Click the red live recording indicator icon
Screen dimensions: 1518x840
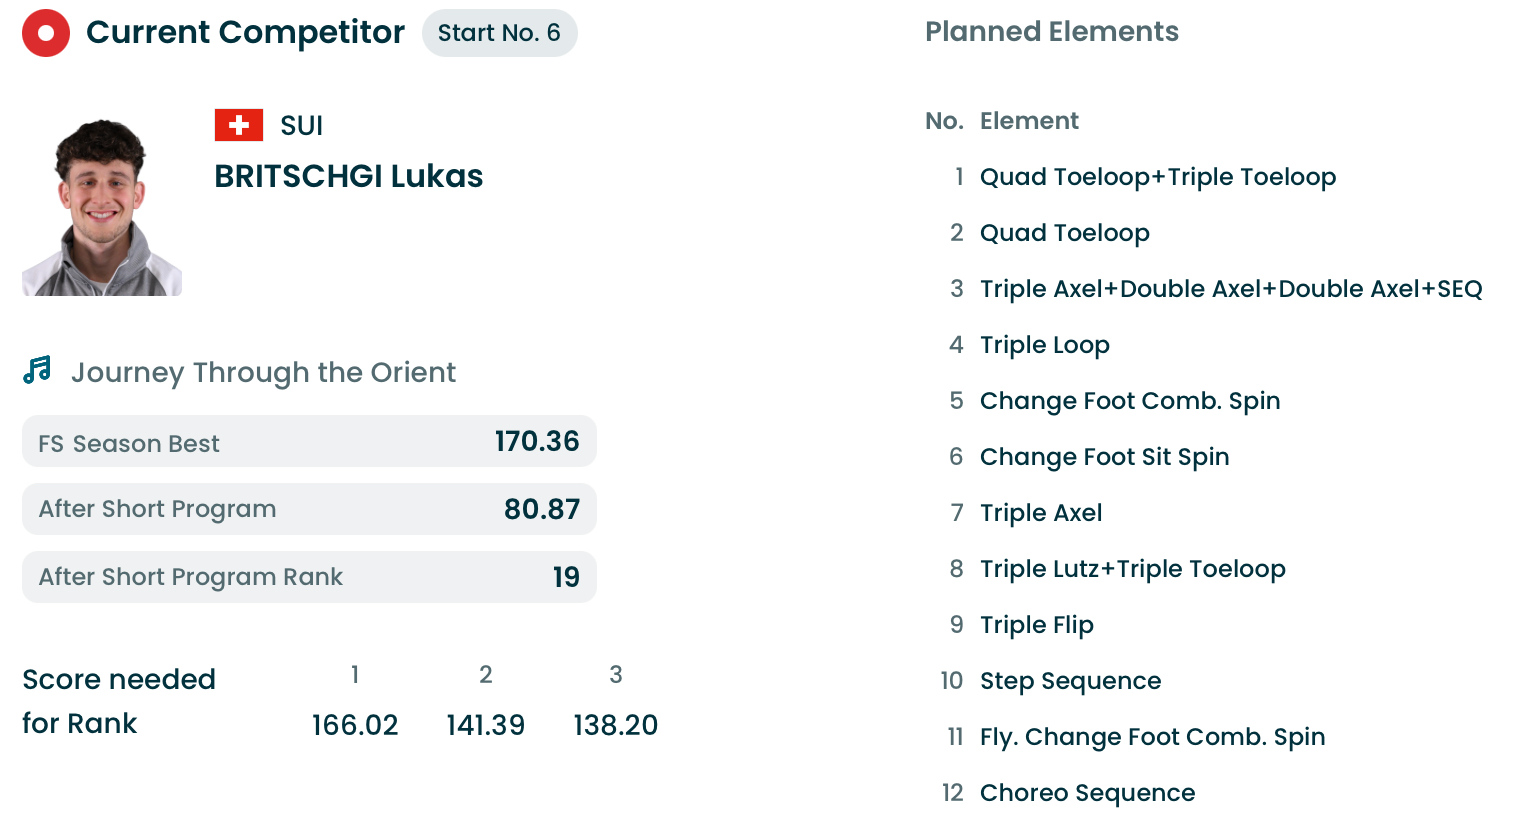(x=46, y=33)
